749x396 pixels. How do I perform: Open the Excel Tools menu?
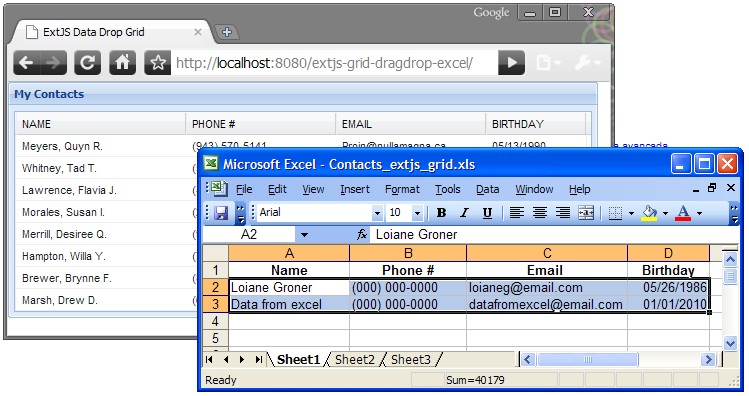click(x=448, y=189)
